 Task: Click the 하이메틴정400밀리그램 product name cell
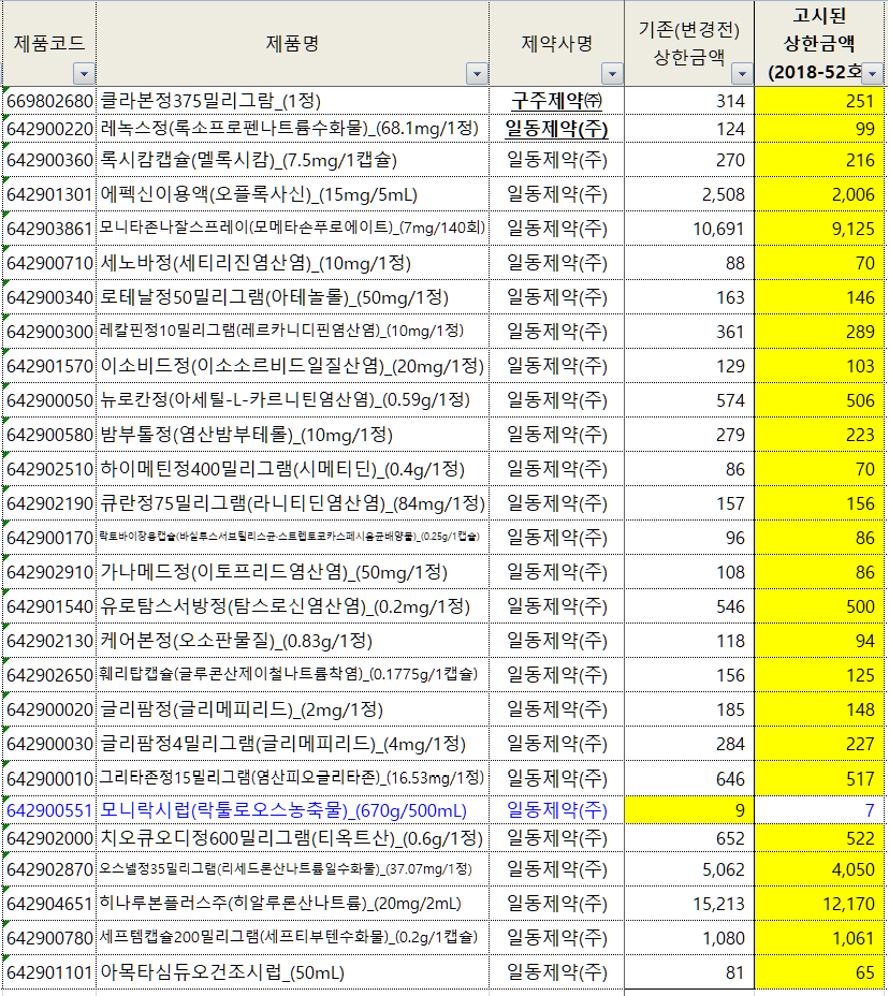tap(293, 469)
